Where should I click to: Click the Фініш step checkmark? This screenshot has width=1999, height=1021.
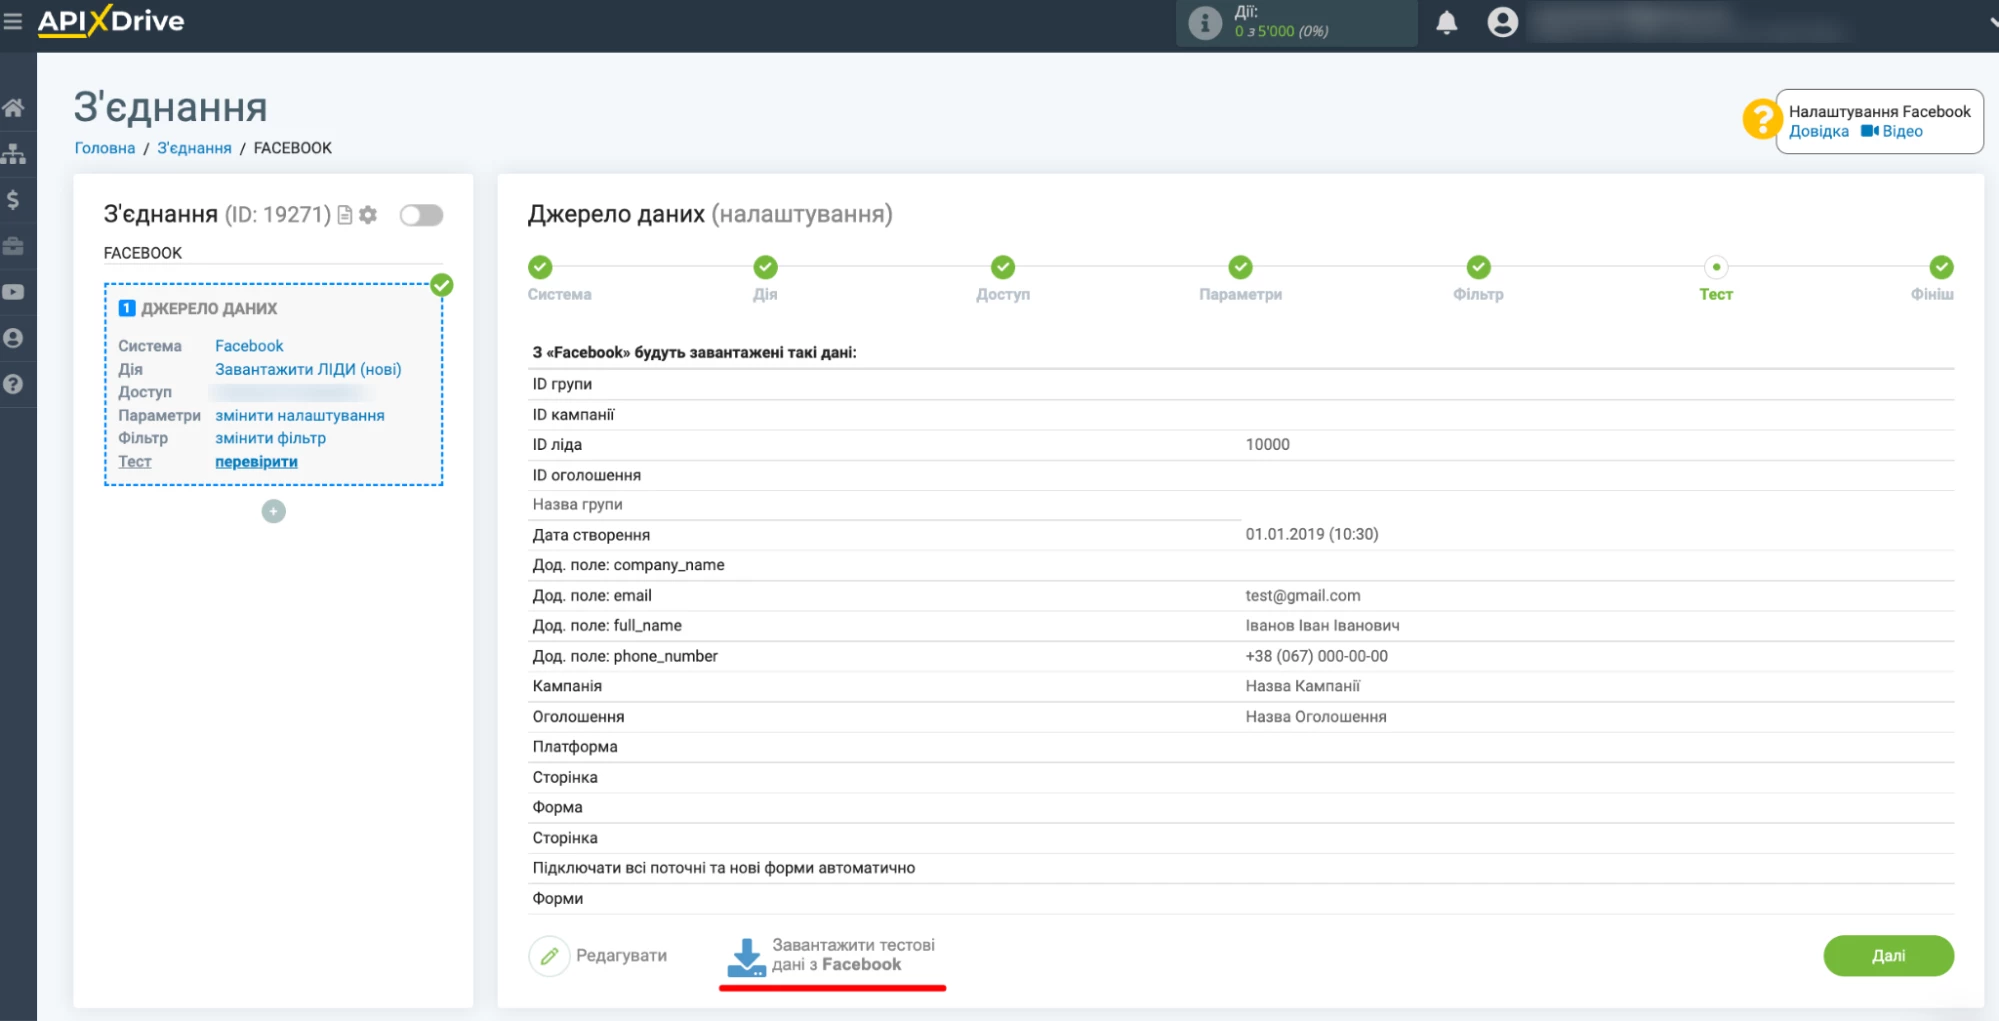[1941, 267]
